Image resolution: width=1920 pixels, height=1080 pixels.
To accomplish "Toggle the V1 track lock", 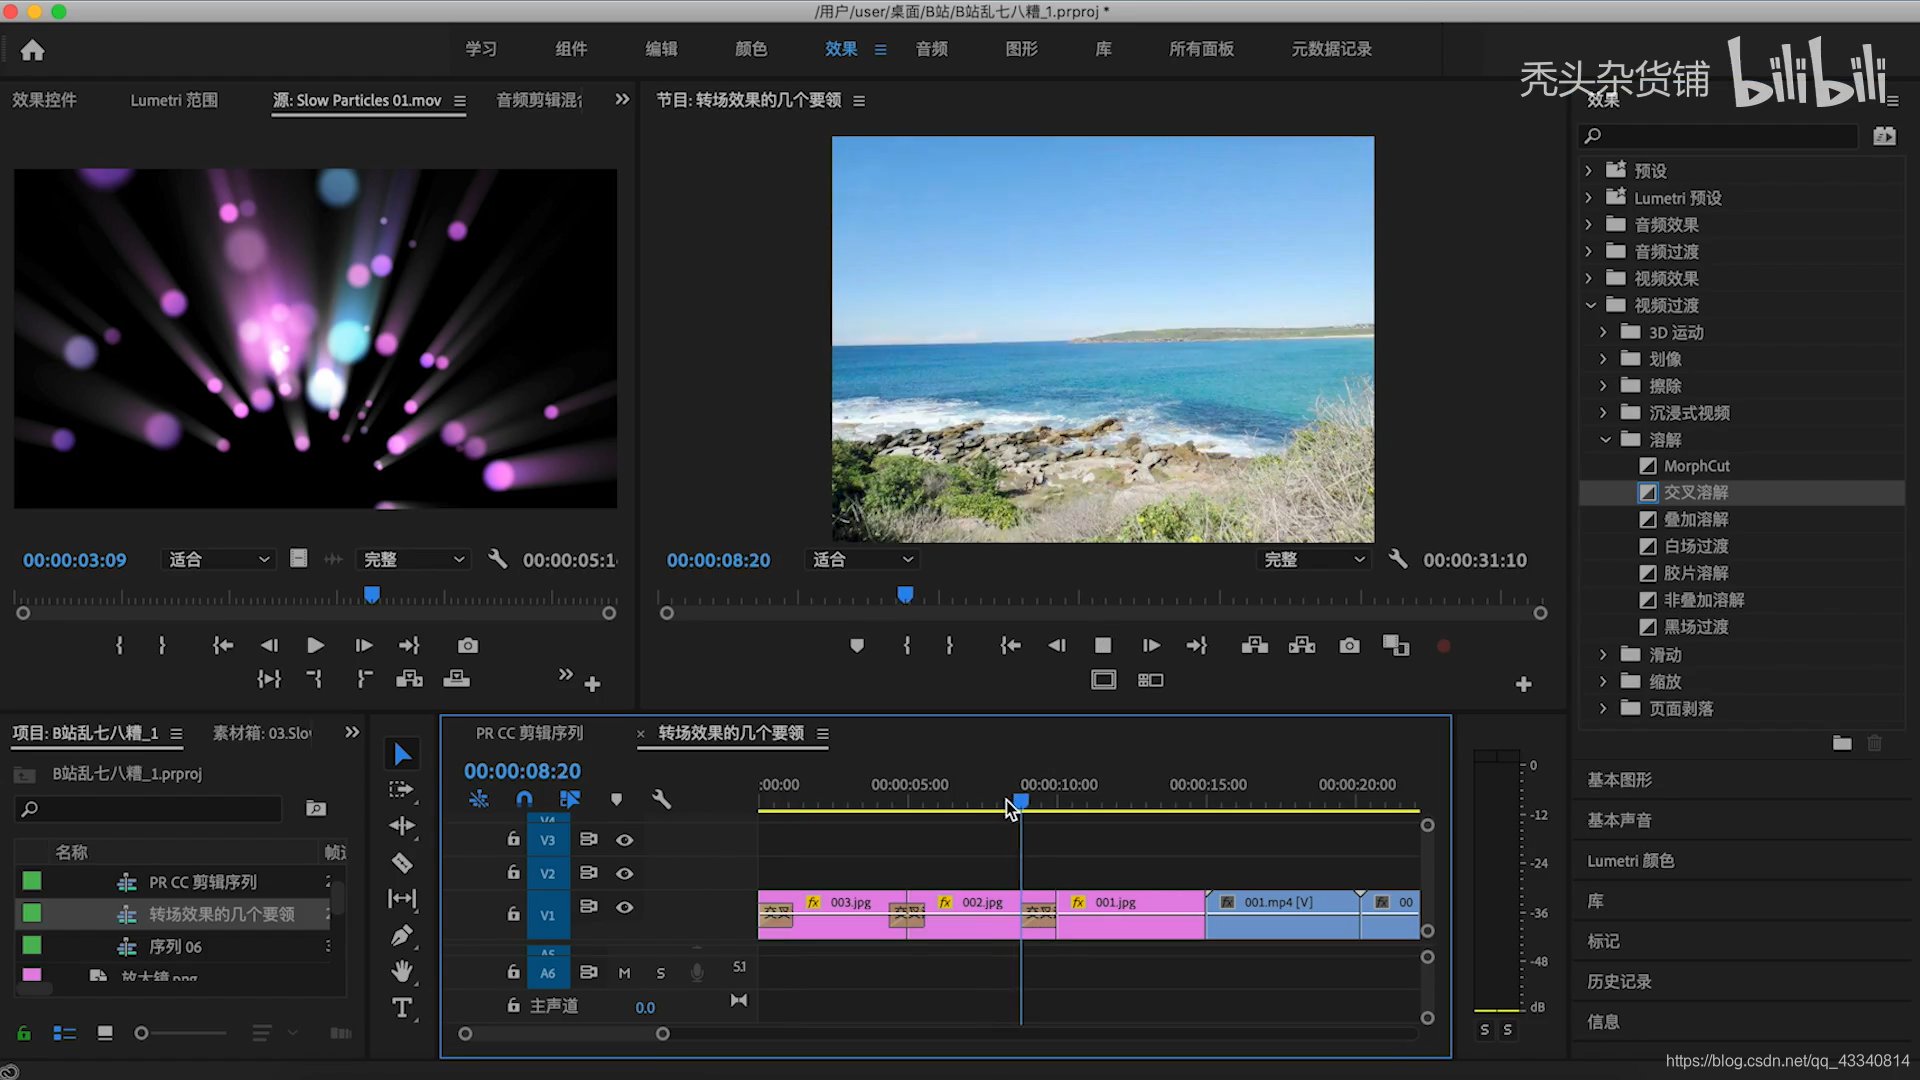I will coord(513,914).
